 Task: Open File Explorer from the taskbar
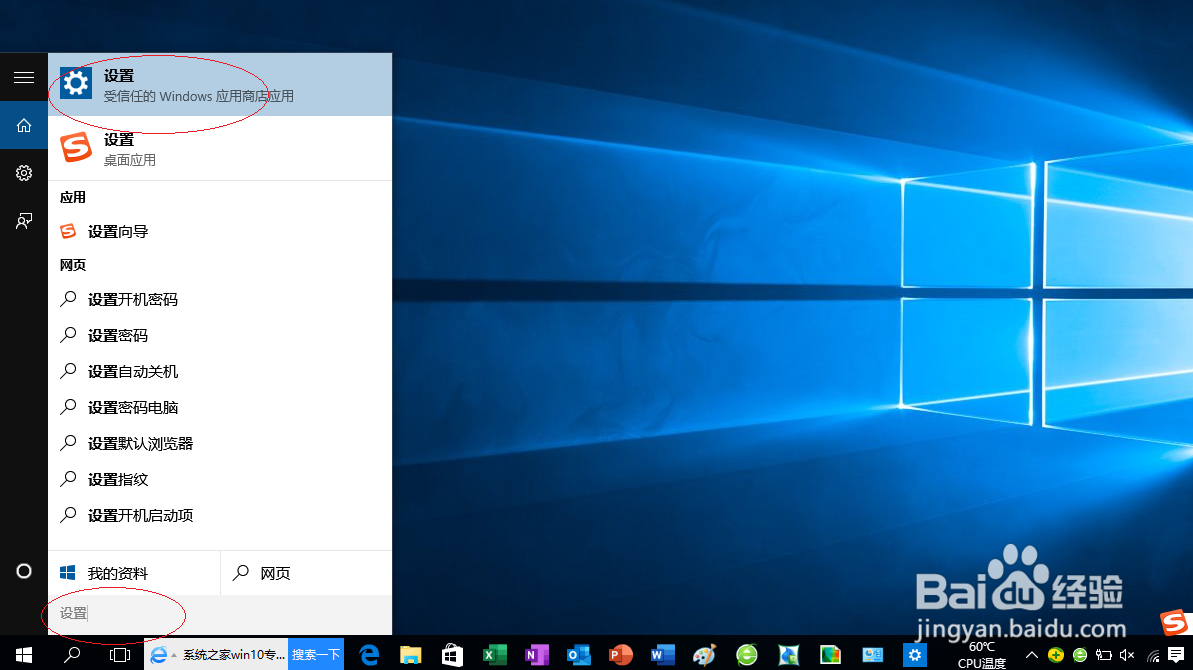click(x=411, y=655)
